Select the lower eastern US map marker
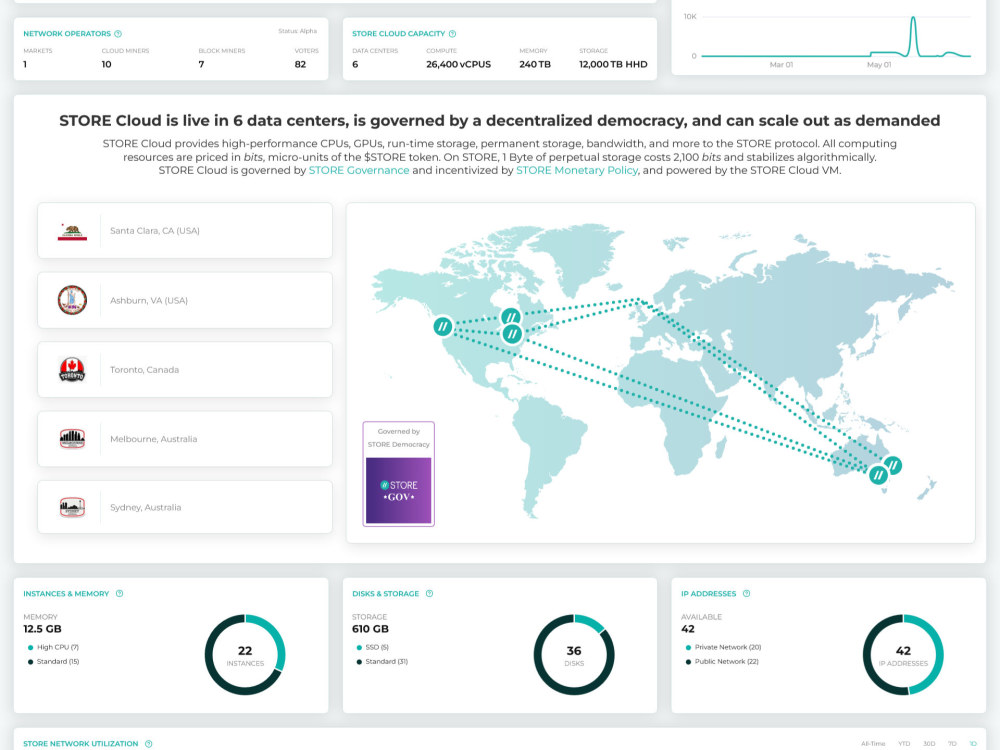This screenshot has height=750, width=1000. 512,334
